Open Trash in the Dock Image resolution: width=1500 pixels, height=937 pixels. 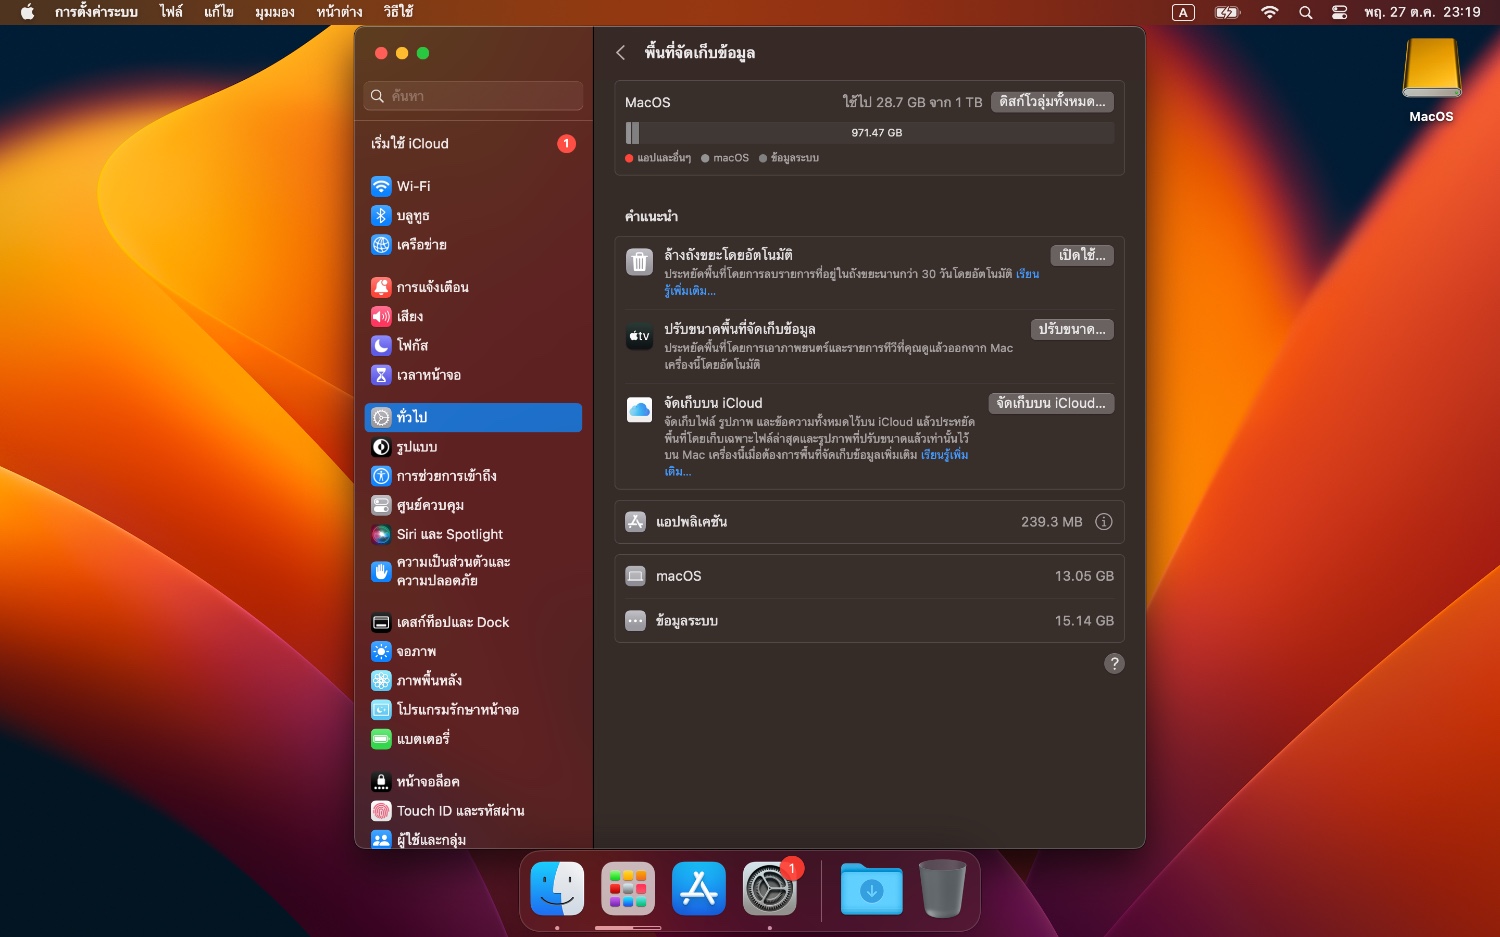pos(943,888)
